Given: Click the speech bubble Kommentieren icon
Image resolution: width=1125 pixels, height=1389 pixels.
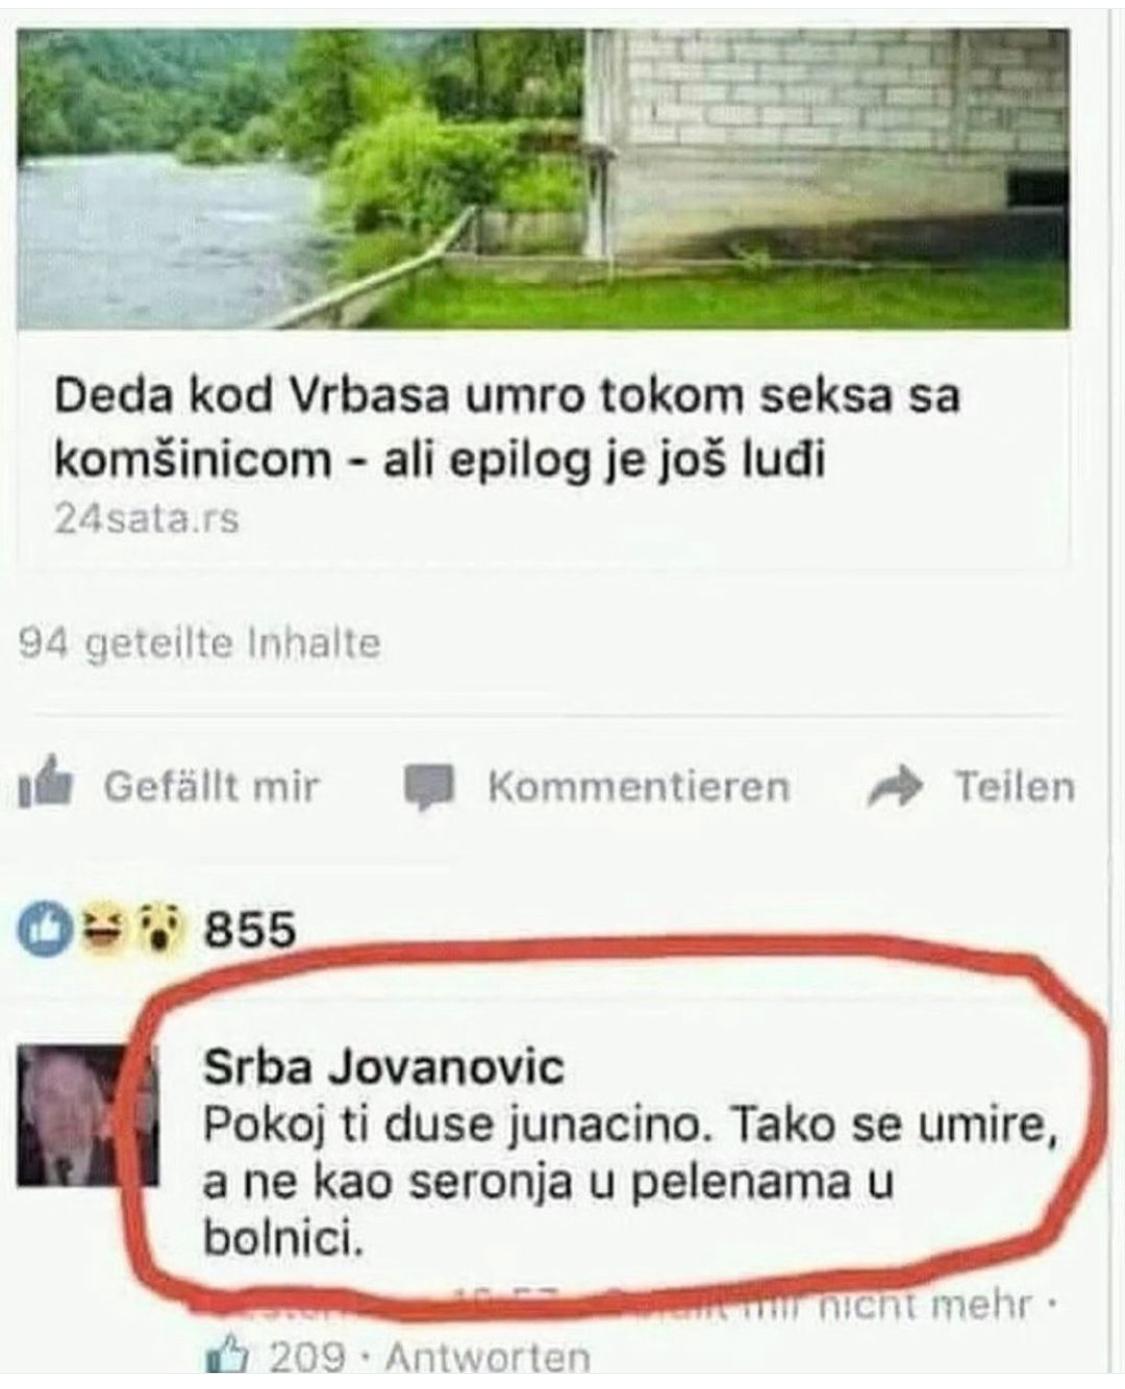Looking at the screenshot, I should pyautogui.click(x=432, y=787).
